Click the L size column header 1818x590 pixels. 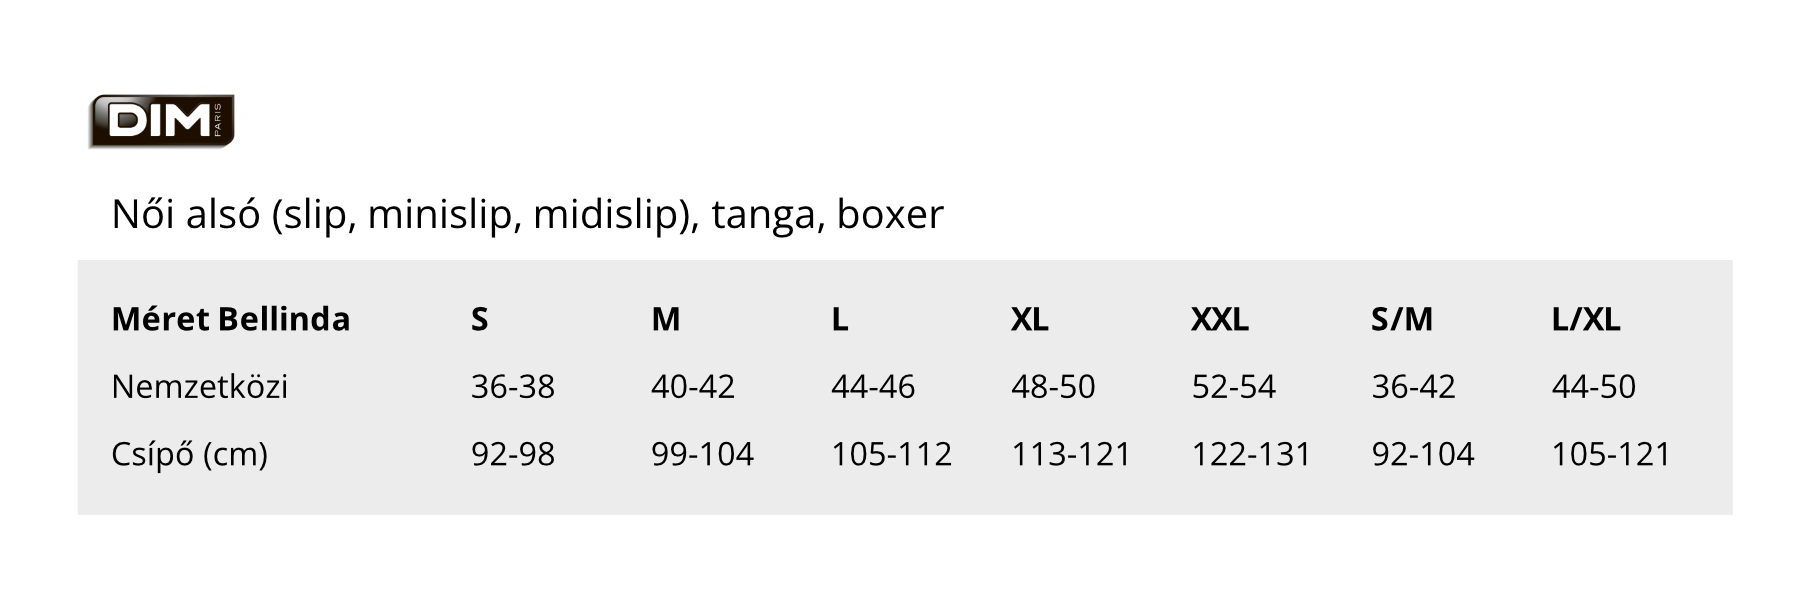(x=840, y=319)
